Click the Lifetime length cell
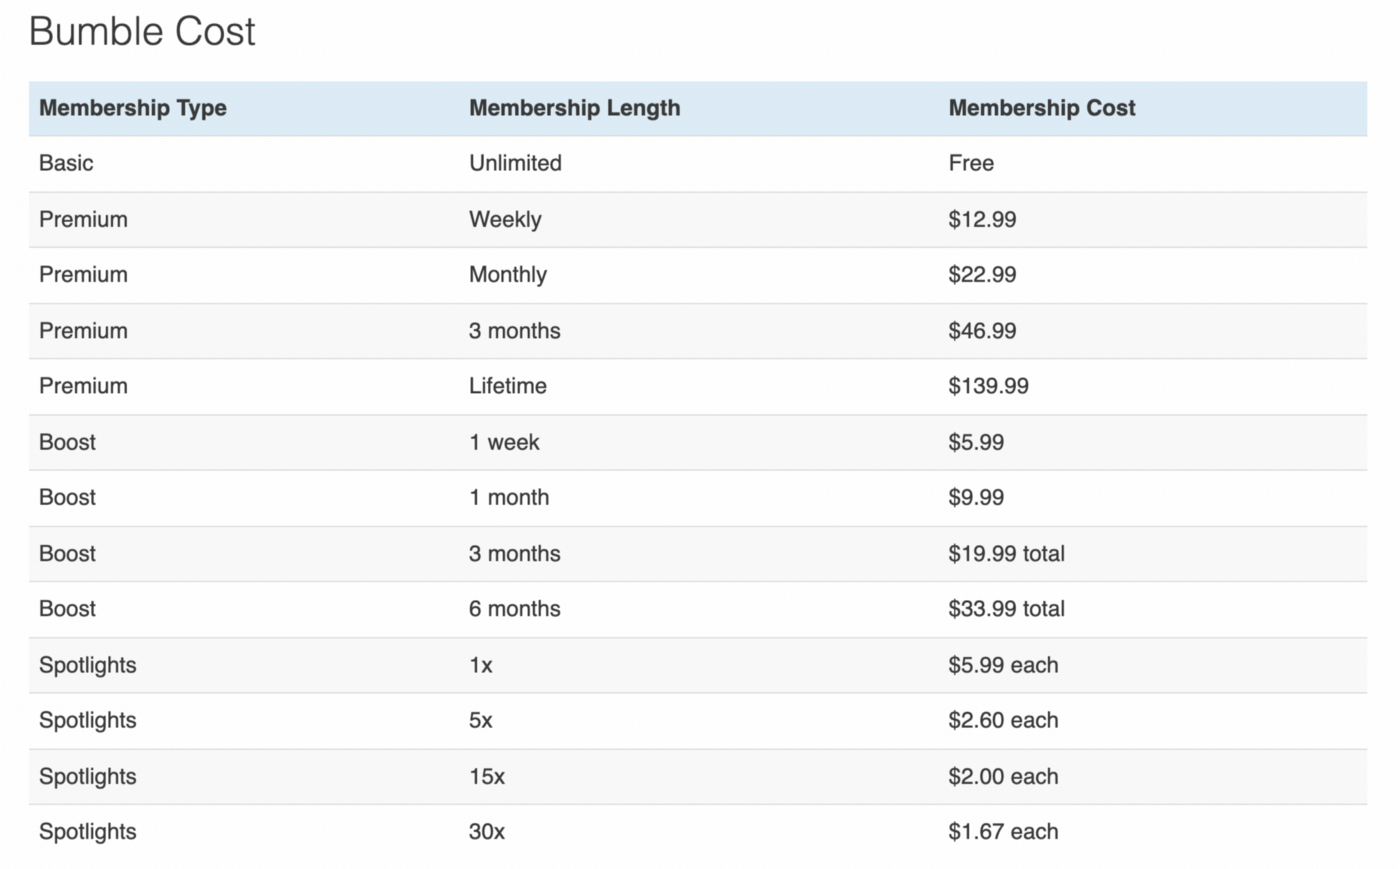 (x=508, y=386)
